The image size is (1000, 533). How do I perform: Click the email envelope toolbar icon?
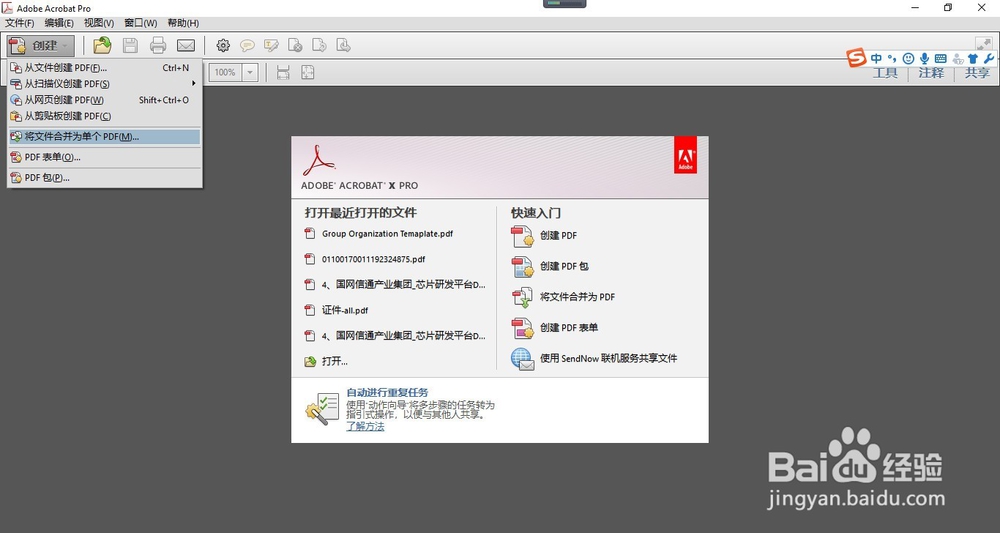pyautogui.click(x=186, y=45)
